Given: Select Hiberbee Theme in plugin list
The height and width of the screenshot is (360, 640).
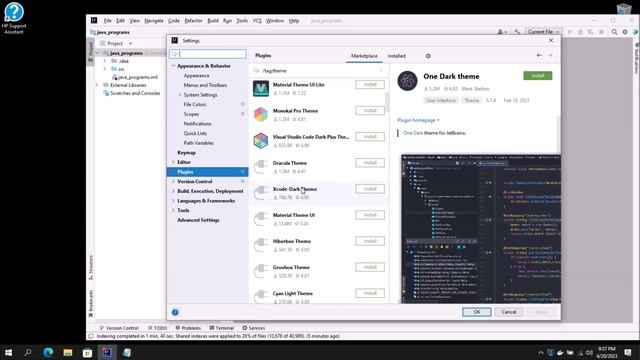Looking at the screenshot, I should [x=318, y=245].
